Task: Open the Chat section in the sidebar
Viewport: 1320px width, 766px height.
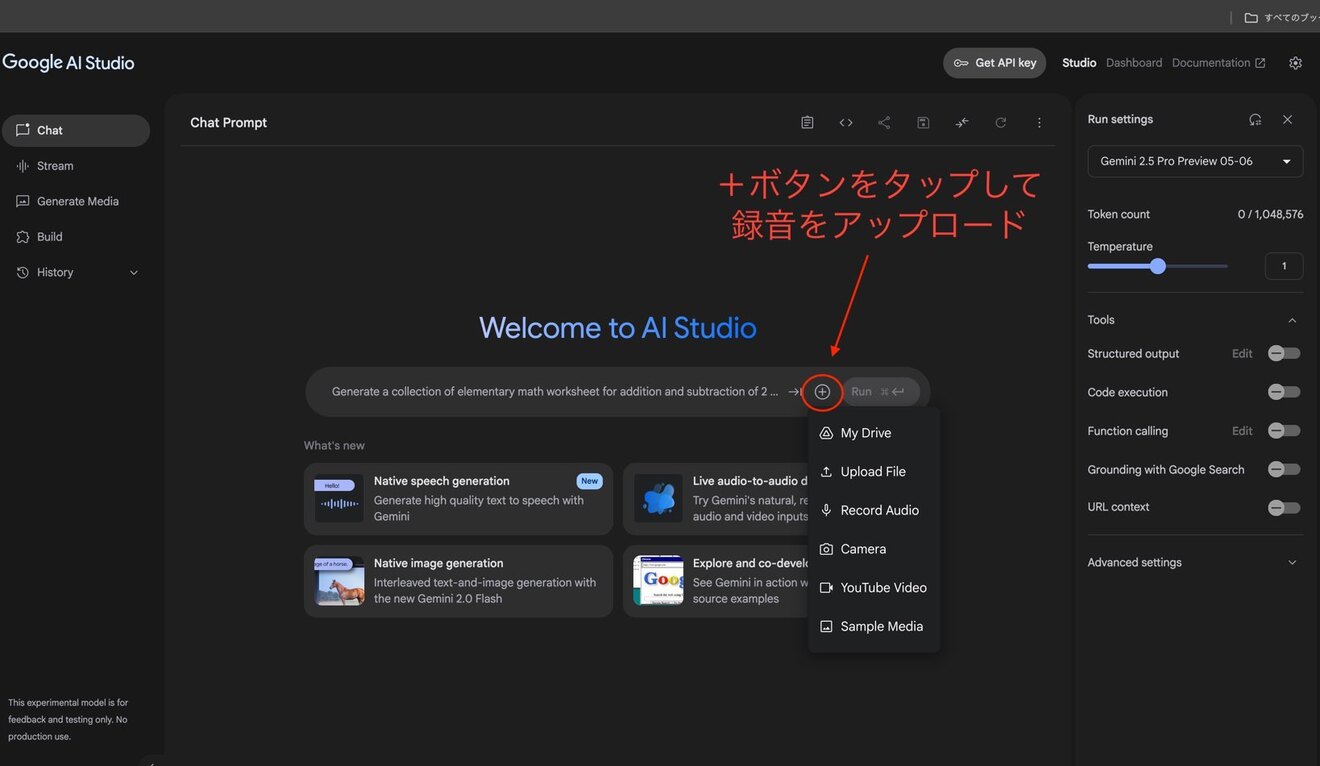Action: 76,130
